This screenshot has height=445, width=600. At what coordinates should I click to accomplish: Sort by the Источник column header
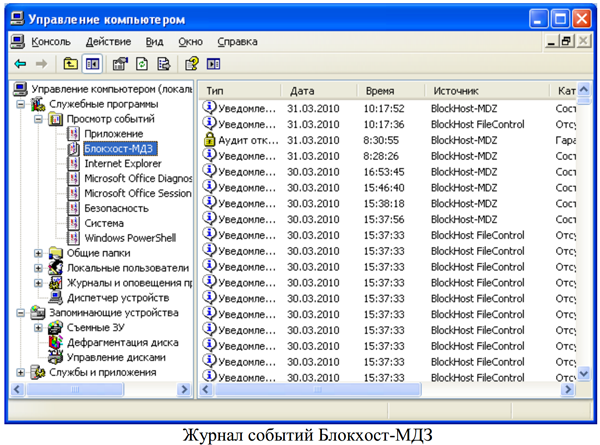(487, 91)
